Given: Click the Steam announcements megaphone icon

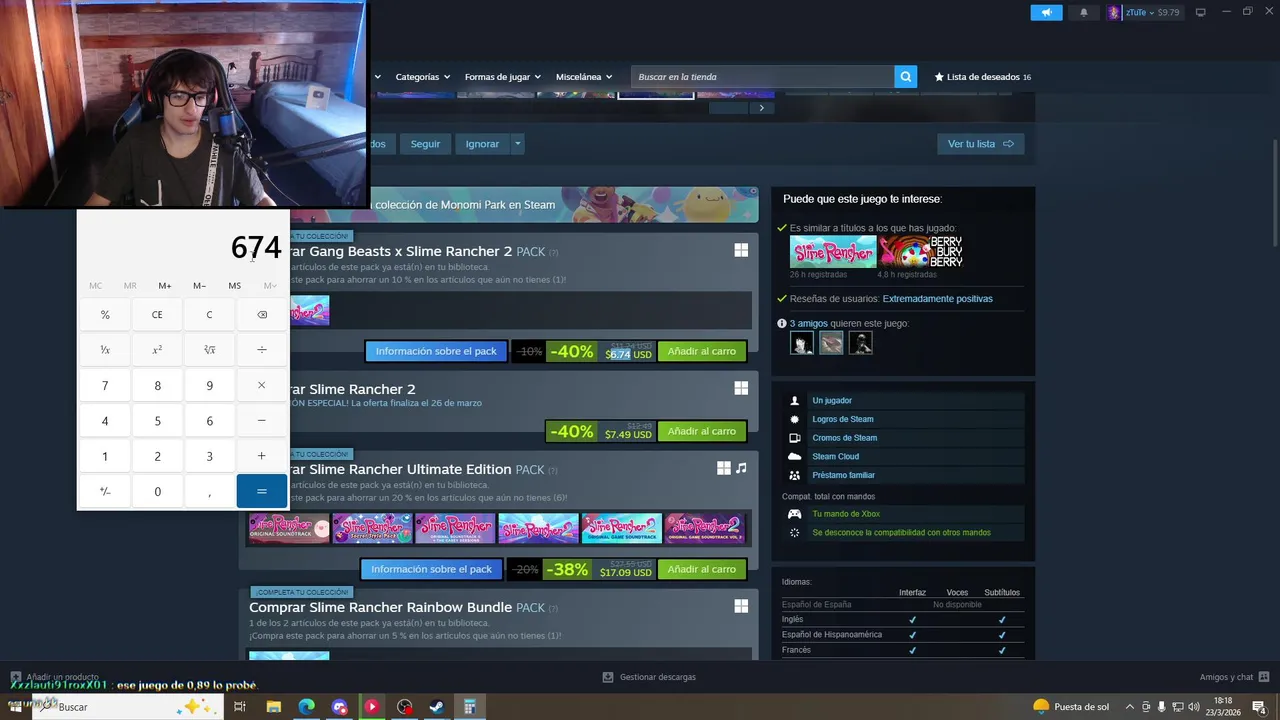Looking at the screenshot, I should [x=1046, y=12].
